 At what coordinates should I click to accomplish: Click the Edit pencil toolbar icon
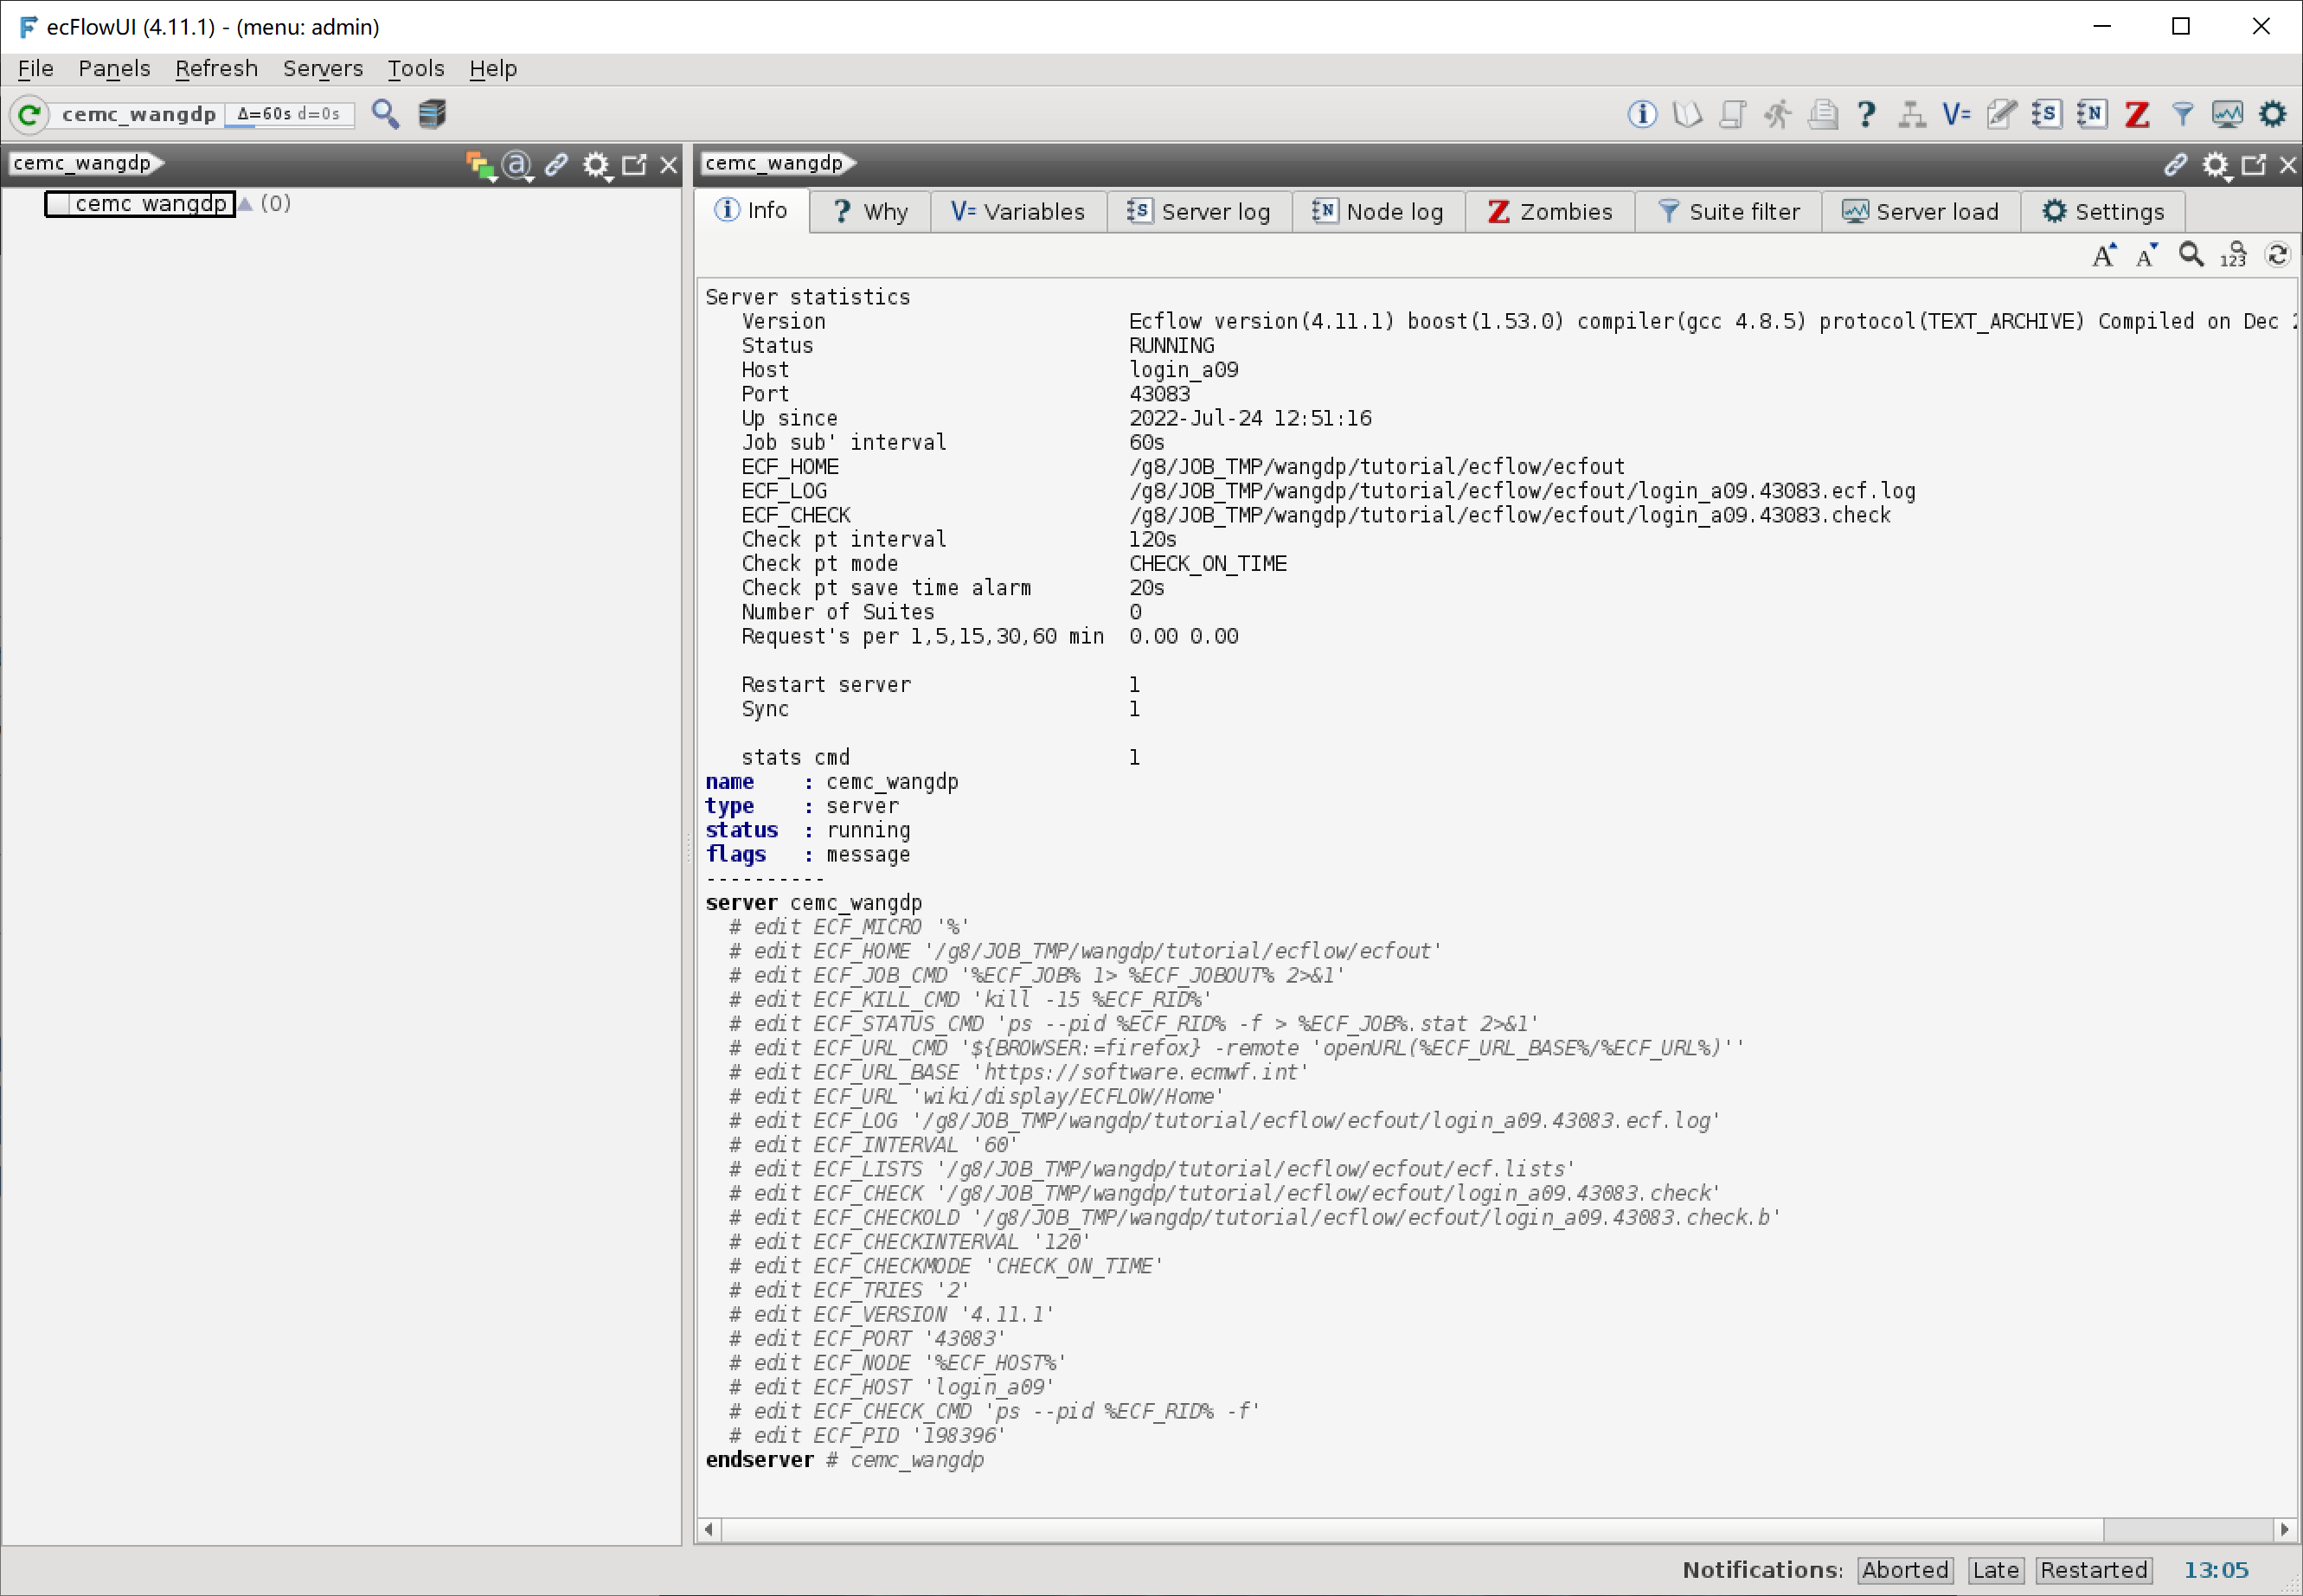coord(2001,114)
